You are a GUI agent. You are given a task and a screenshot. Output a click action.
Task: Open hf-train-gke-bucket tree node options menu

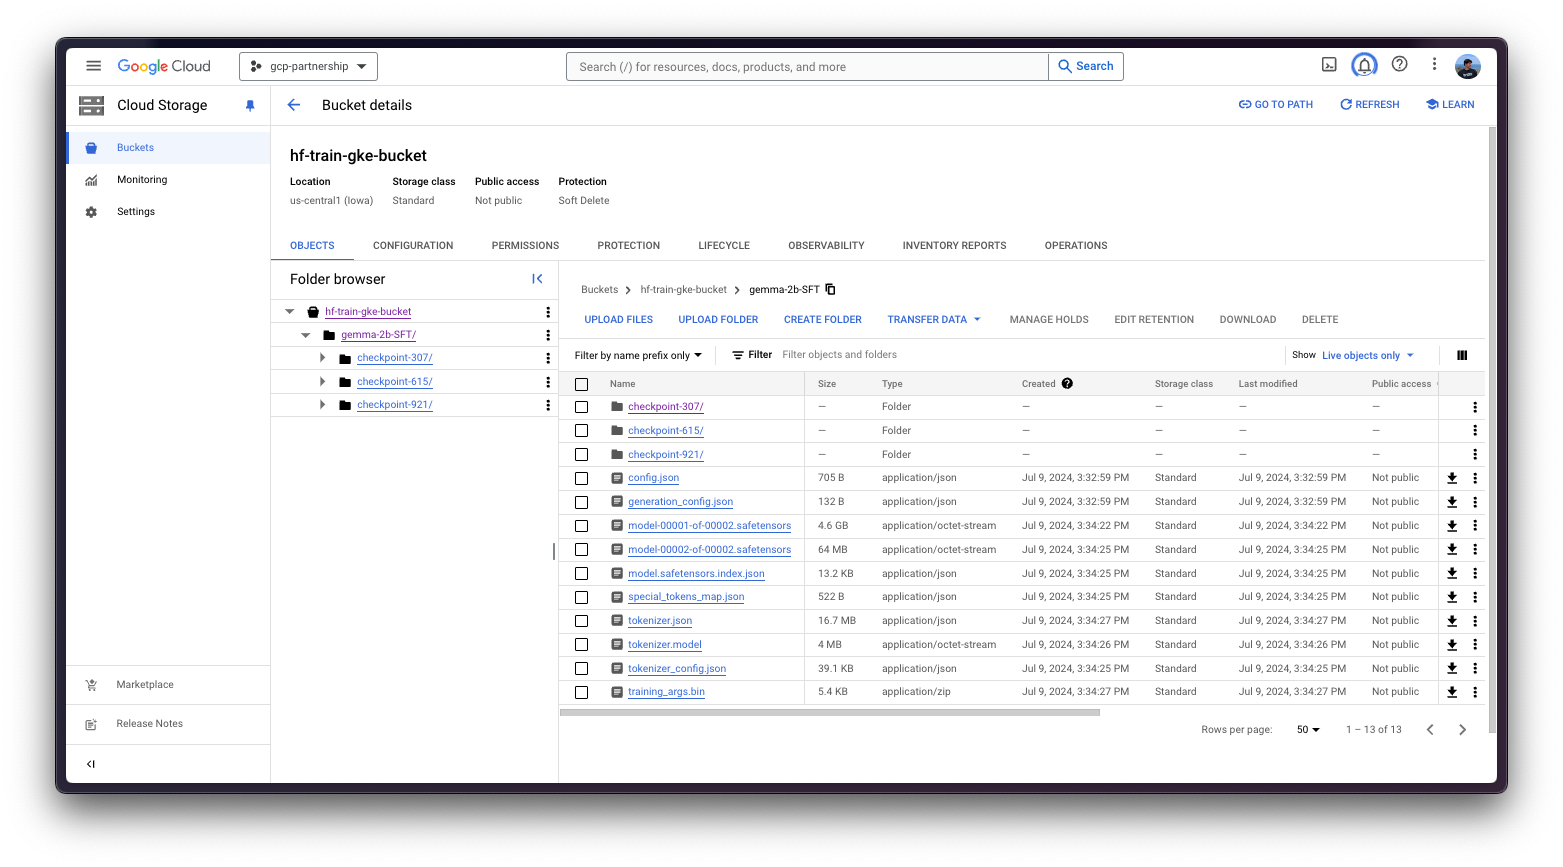548,312
